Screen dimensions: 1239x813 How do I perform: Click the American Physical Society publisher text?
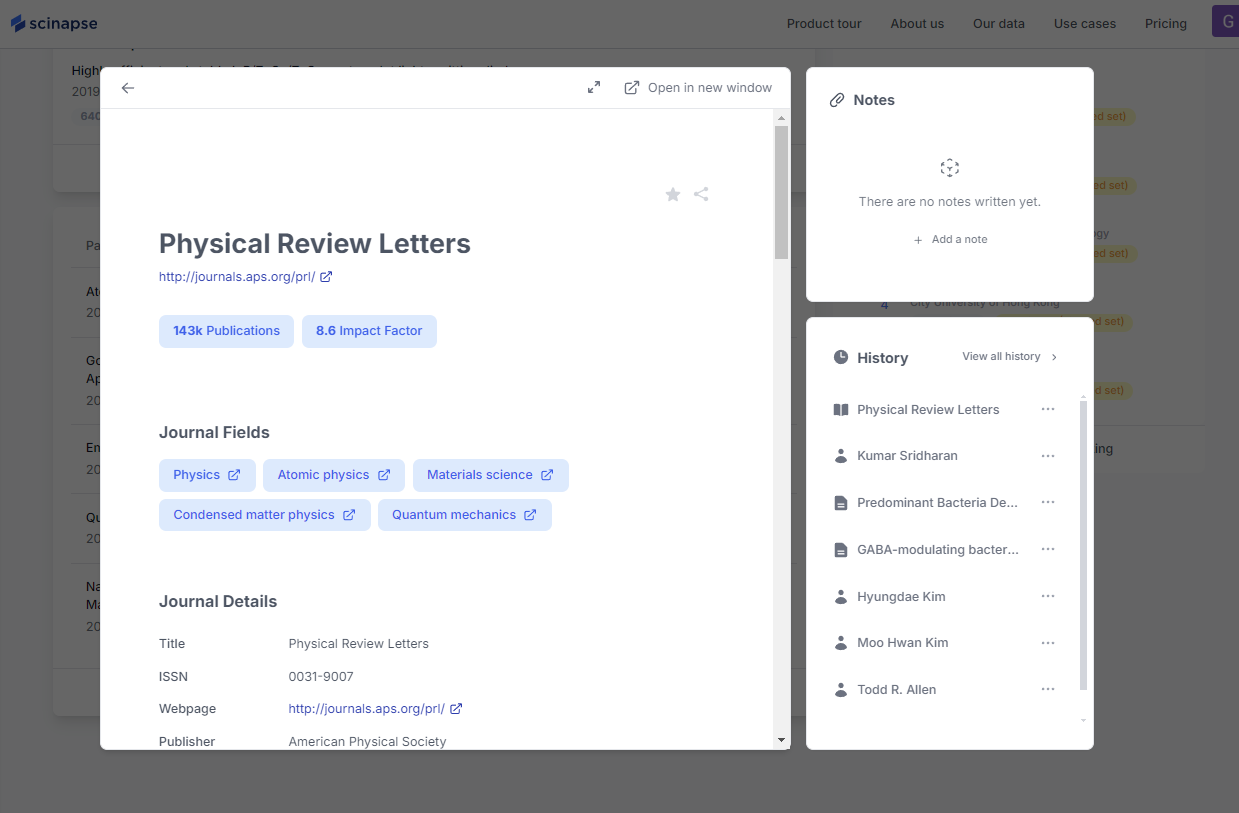[368, 742]
